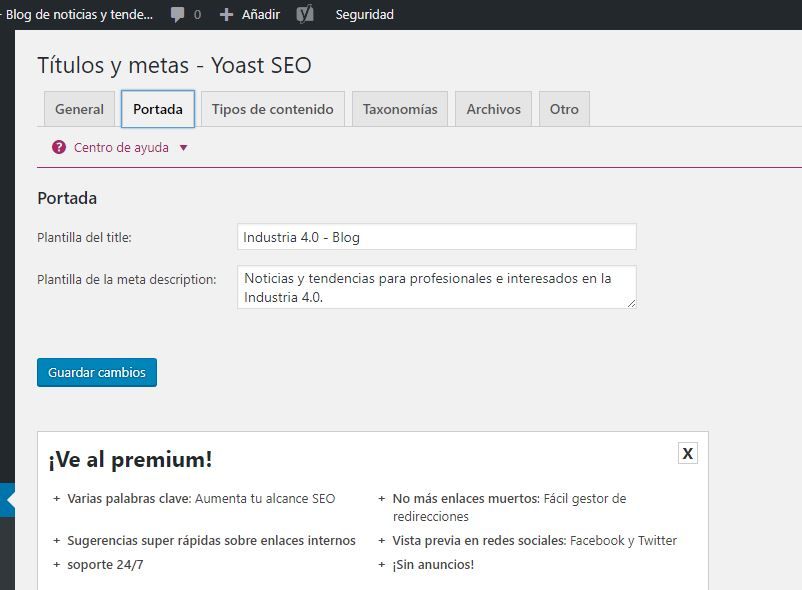Image resolution: width=802 pixels, height=590 pixels.
Task: Click the Plantilla del title input field
Action: (437, 237)
